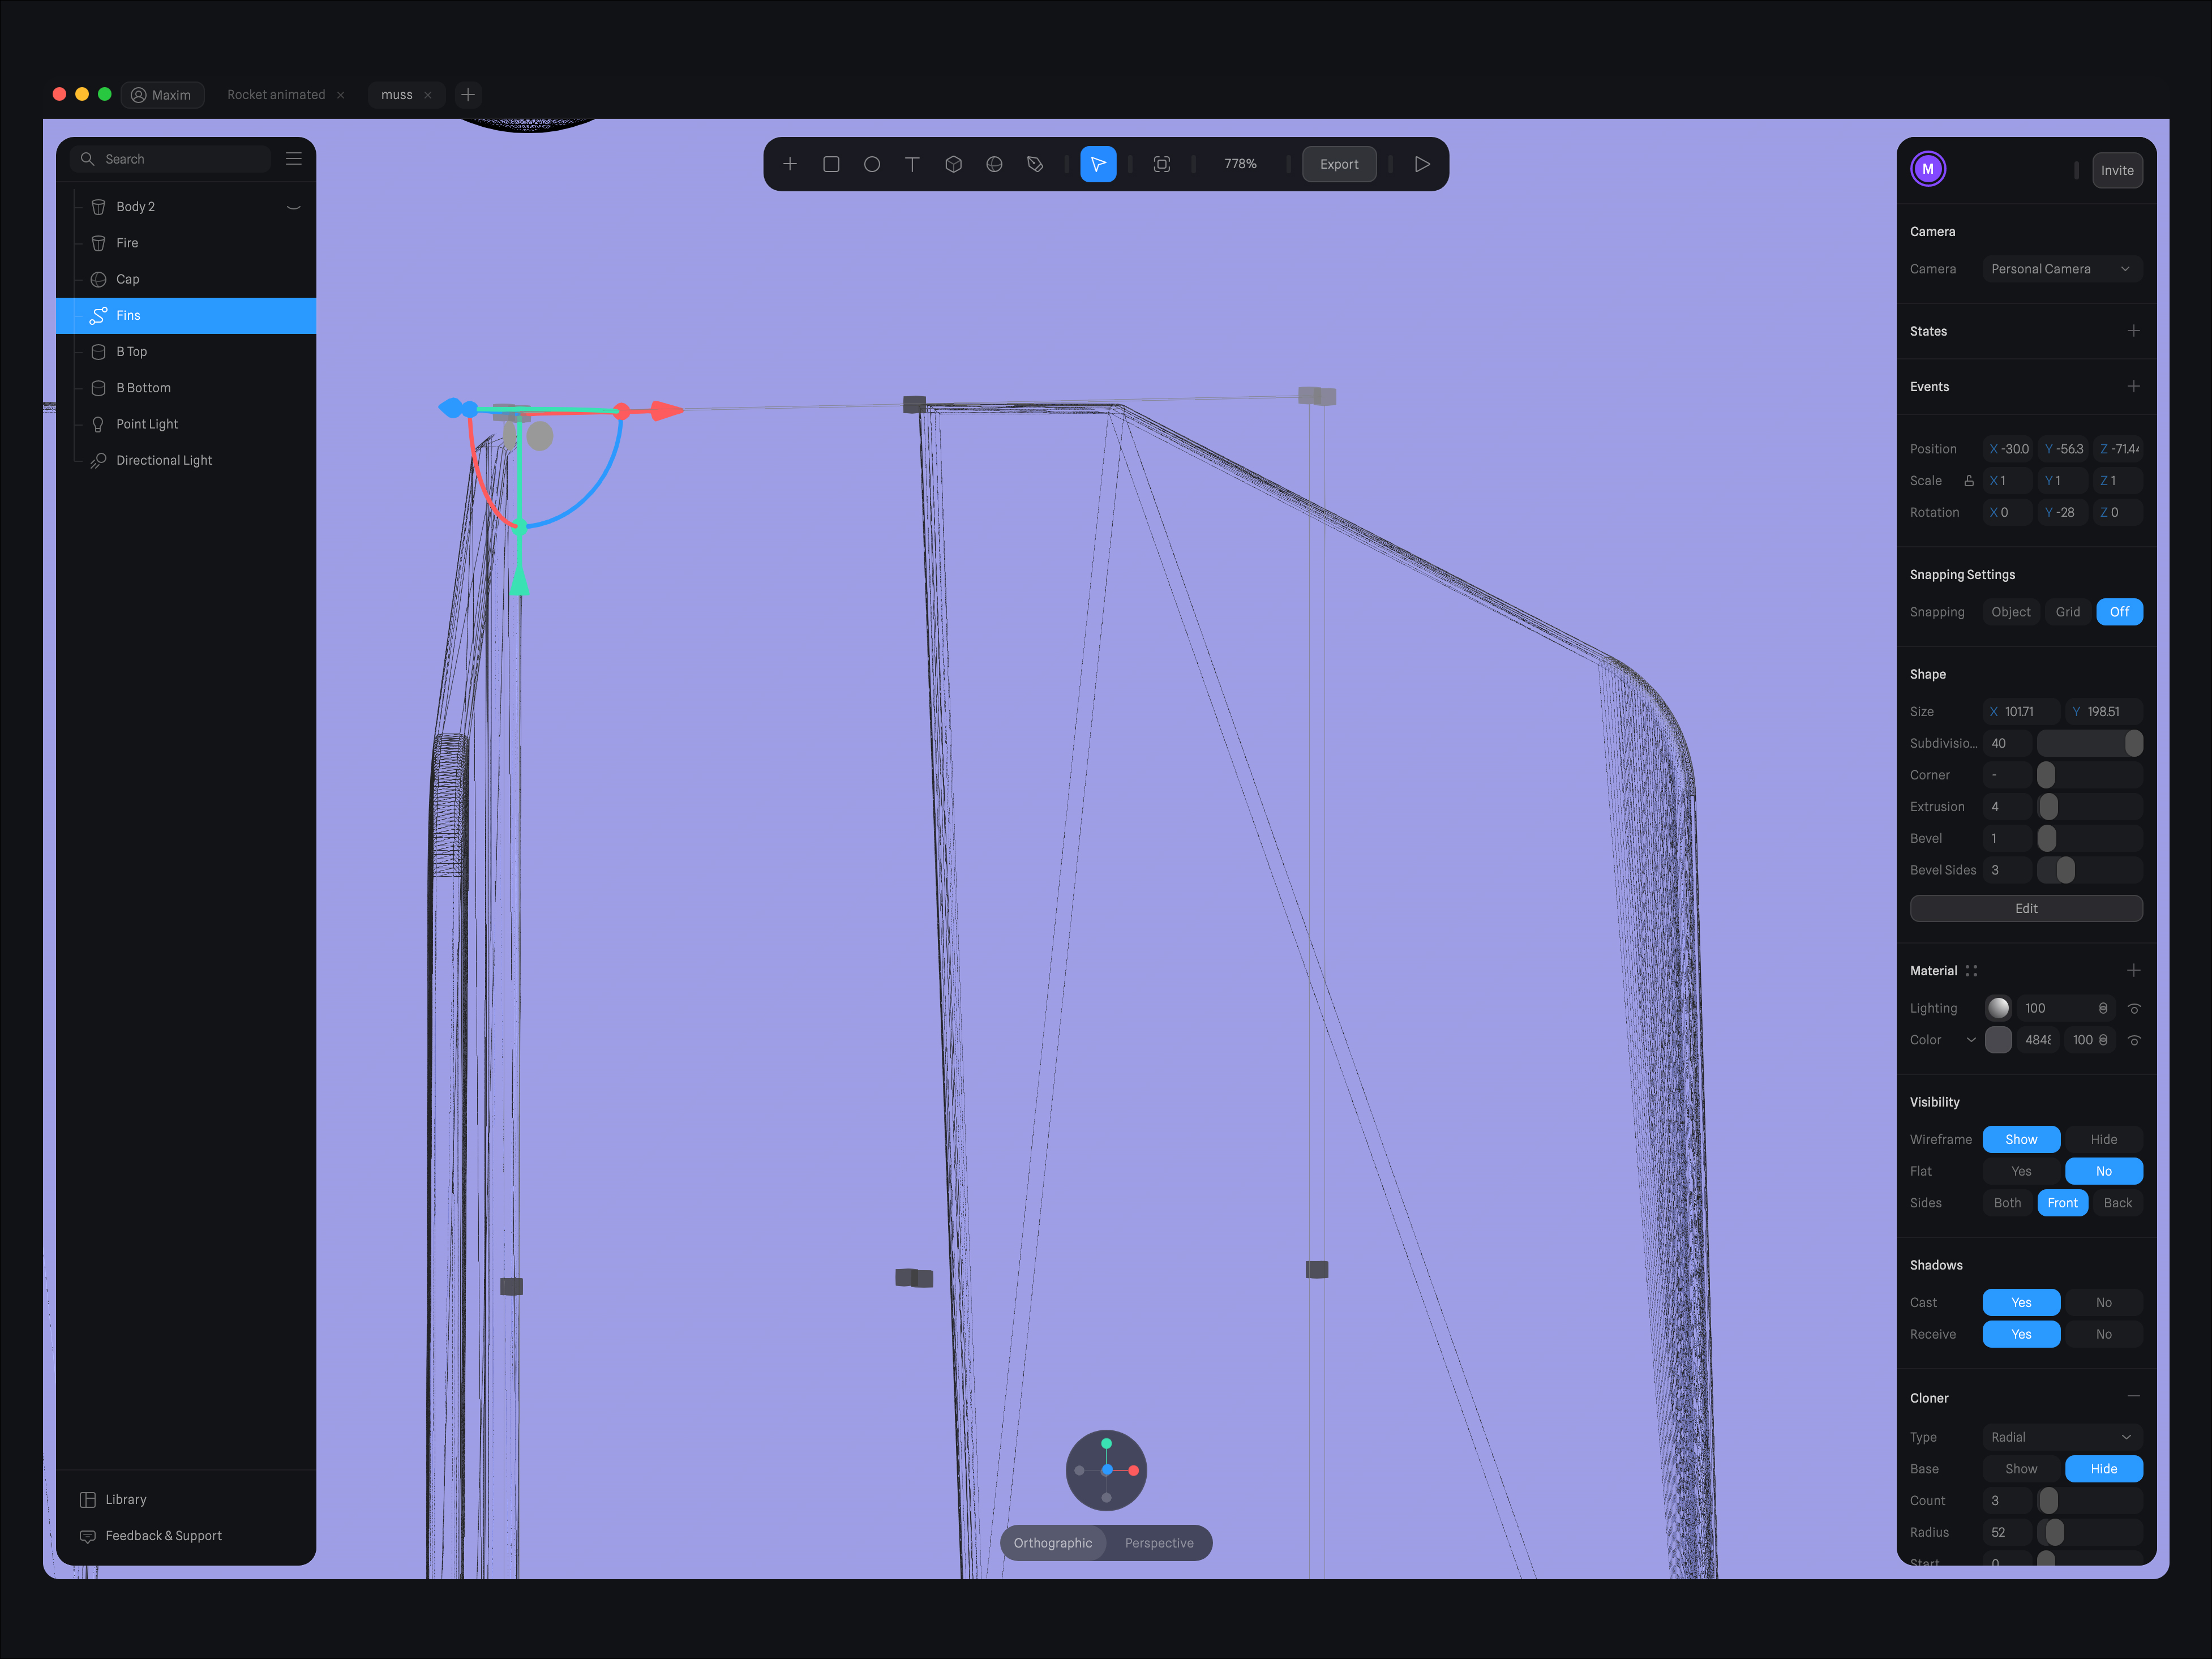Click the Export button
The width and height of the screenshot is (2212, 1659).
1339,164
